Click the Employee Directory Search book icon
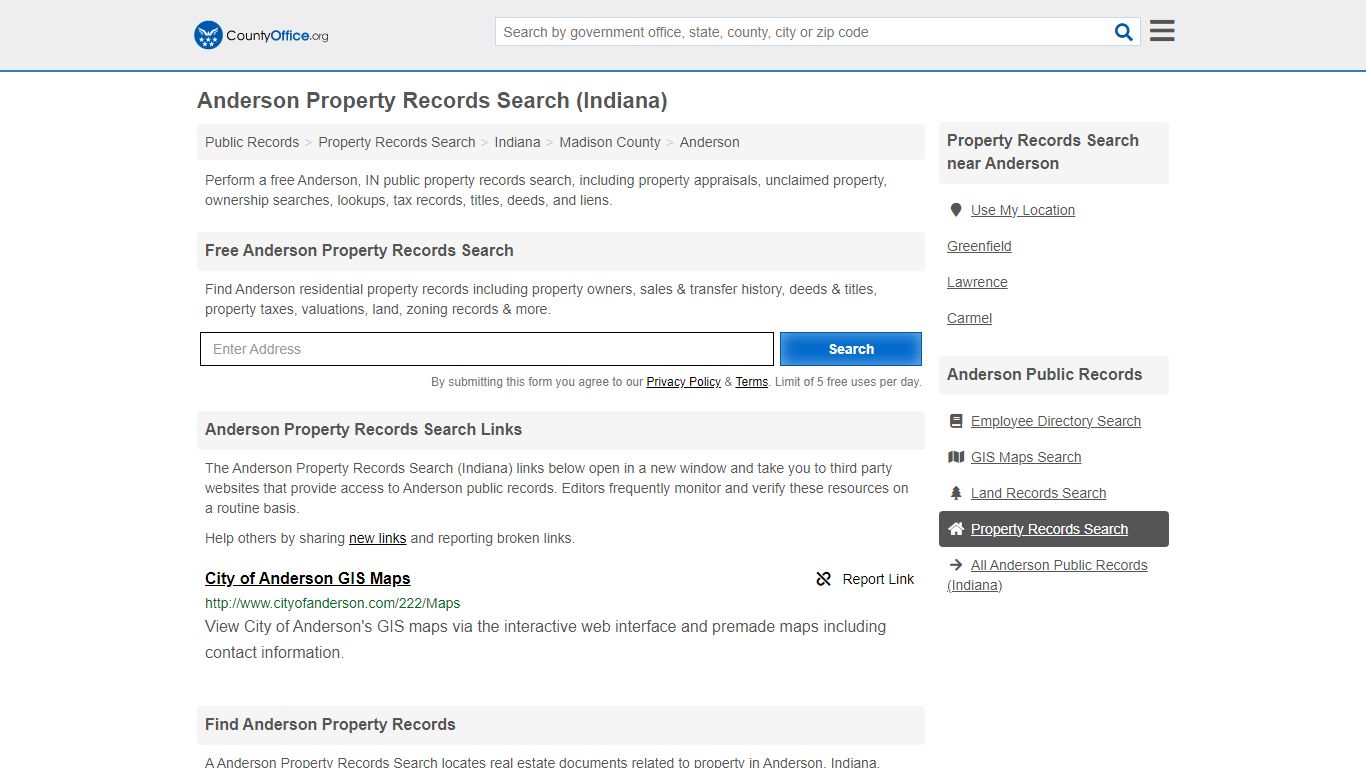 [x=956, y=421]
